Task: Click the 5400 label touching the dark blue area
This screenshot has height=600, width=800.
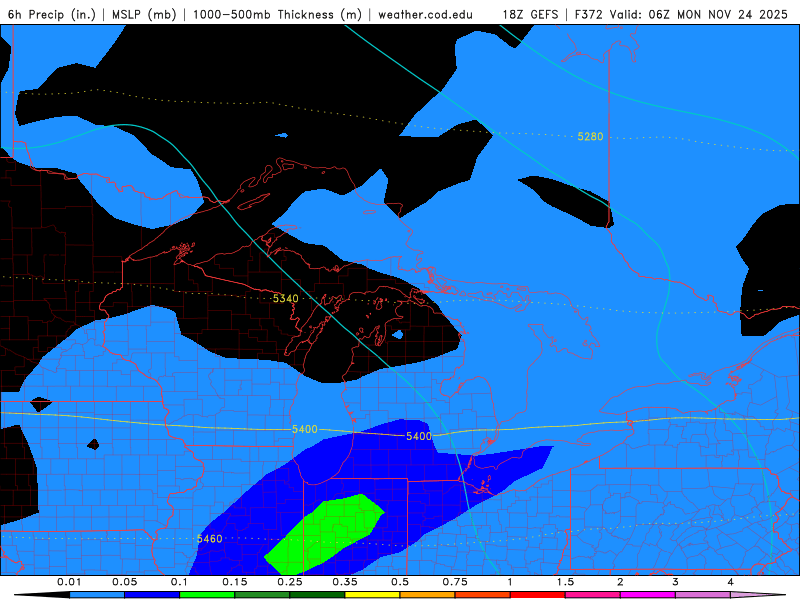Action: (x=419, y=436)
